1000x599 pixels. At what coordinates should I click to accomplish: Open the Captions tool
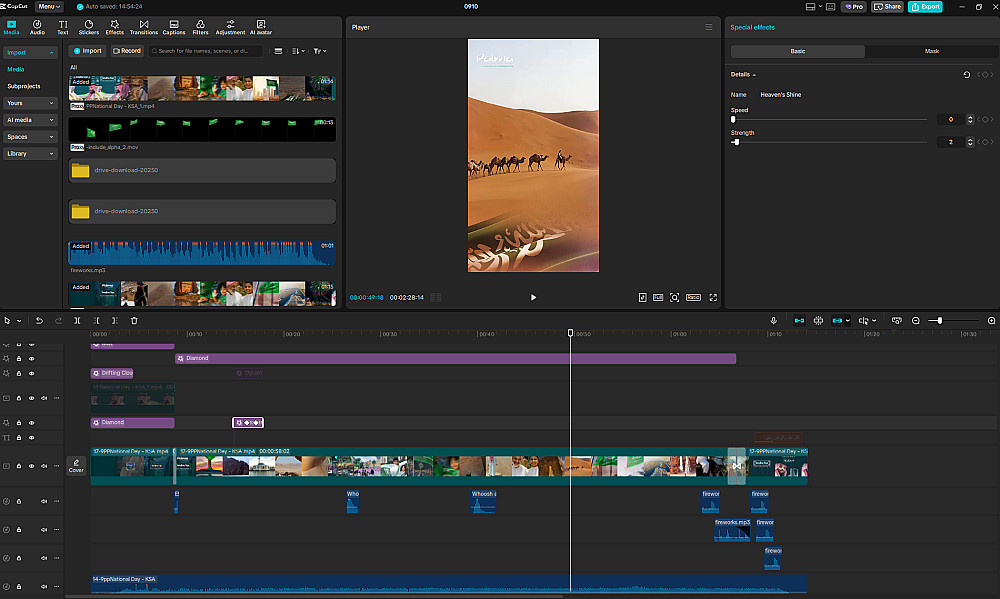pos(174,26)
